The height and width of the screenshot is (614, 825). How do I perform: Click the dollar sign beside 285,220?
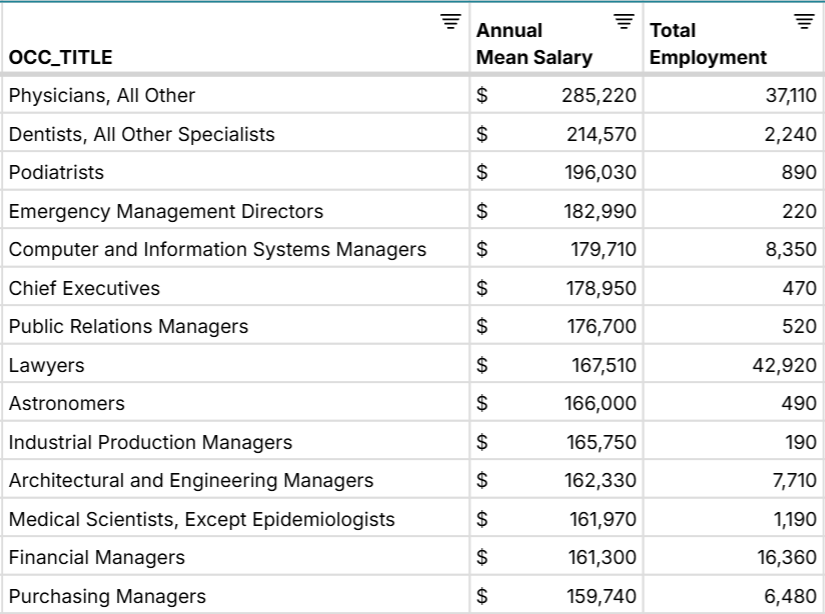click(x=483, y=95)
